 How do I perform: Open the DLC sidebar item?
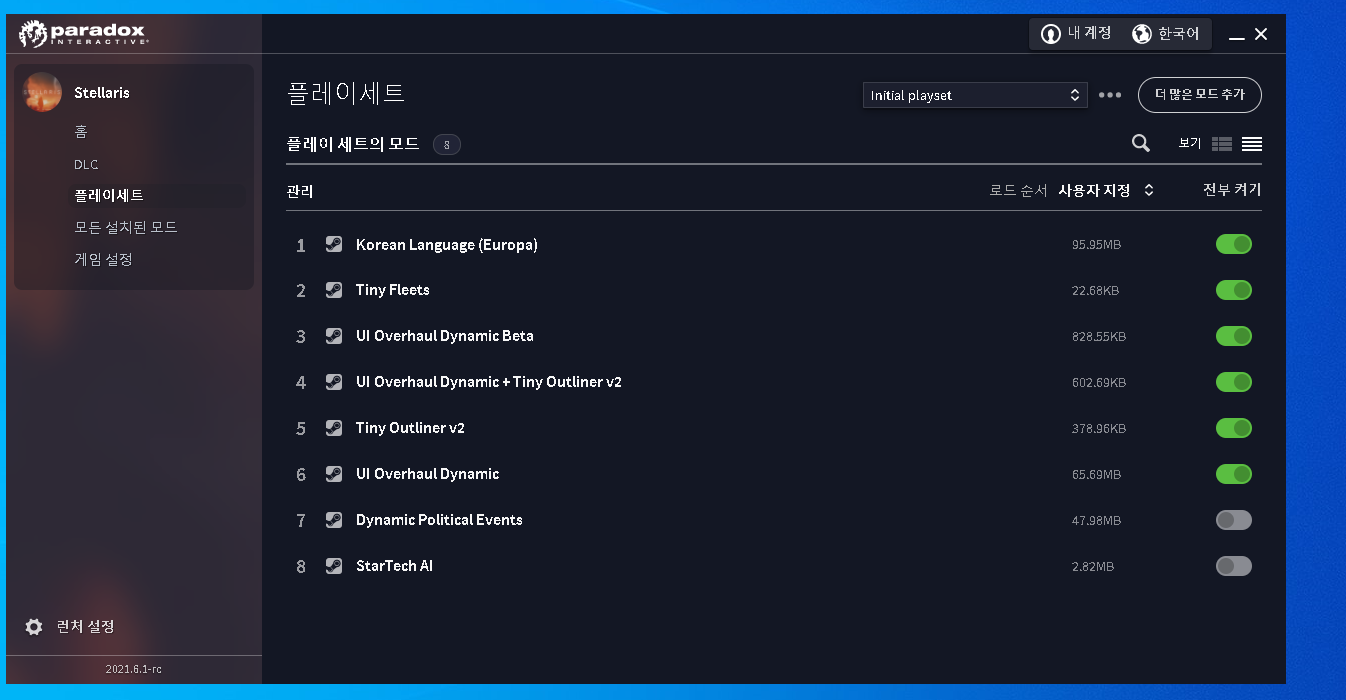[86, 164]
